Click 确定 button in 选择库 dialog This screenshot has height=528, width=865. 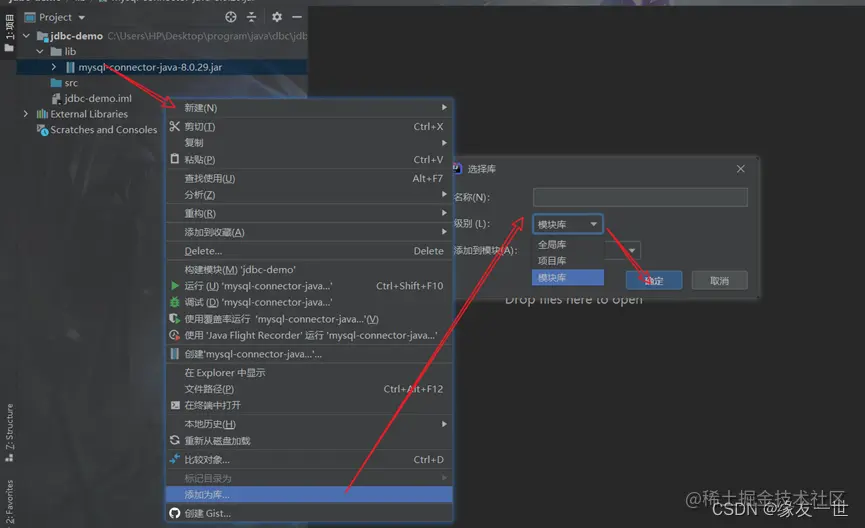[654, 280]
